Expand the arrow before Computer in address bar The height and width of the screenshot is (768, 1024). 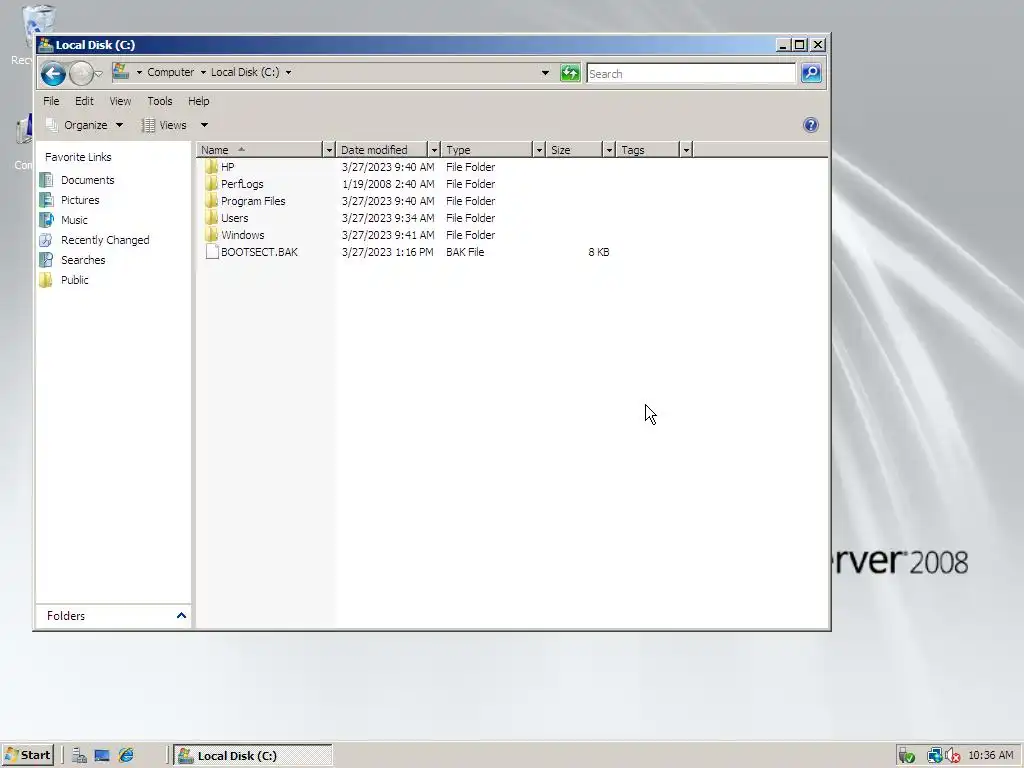pos(139,72)
